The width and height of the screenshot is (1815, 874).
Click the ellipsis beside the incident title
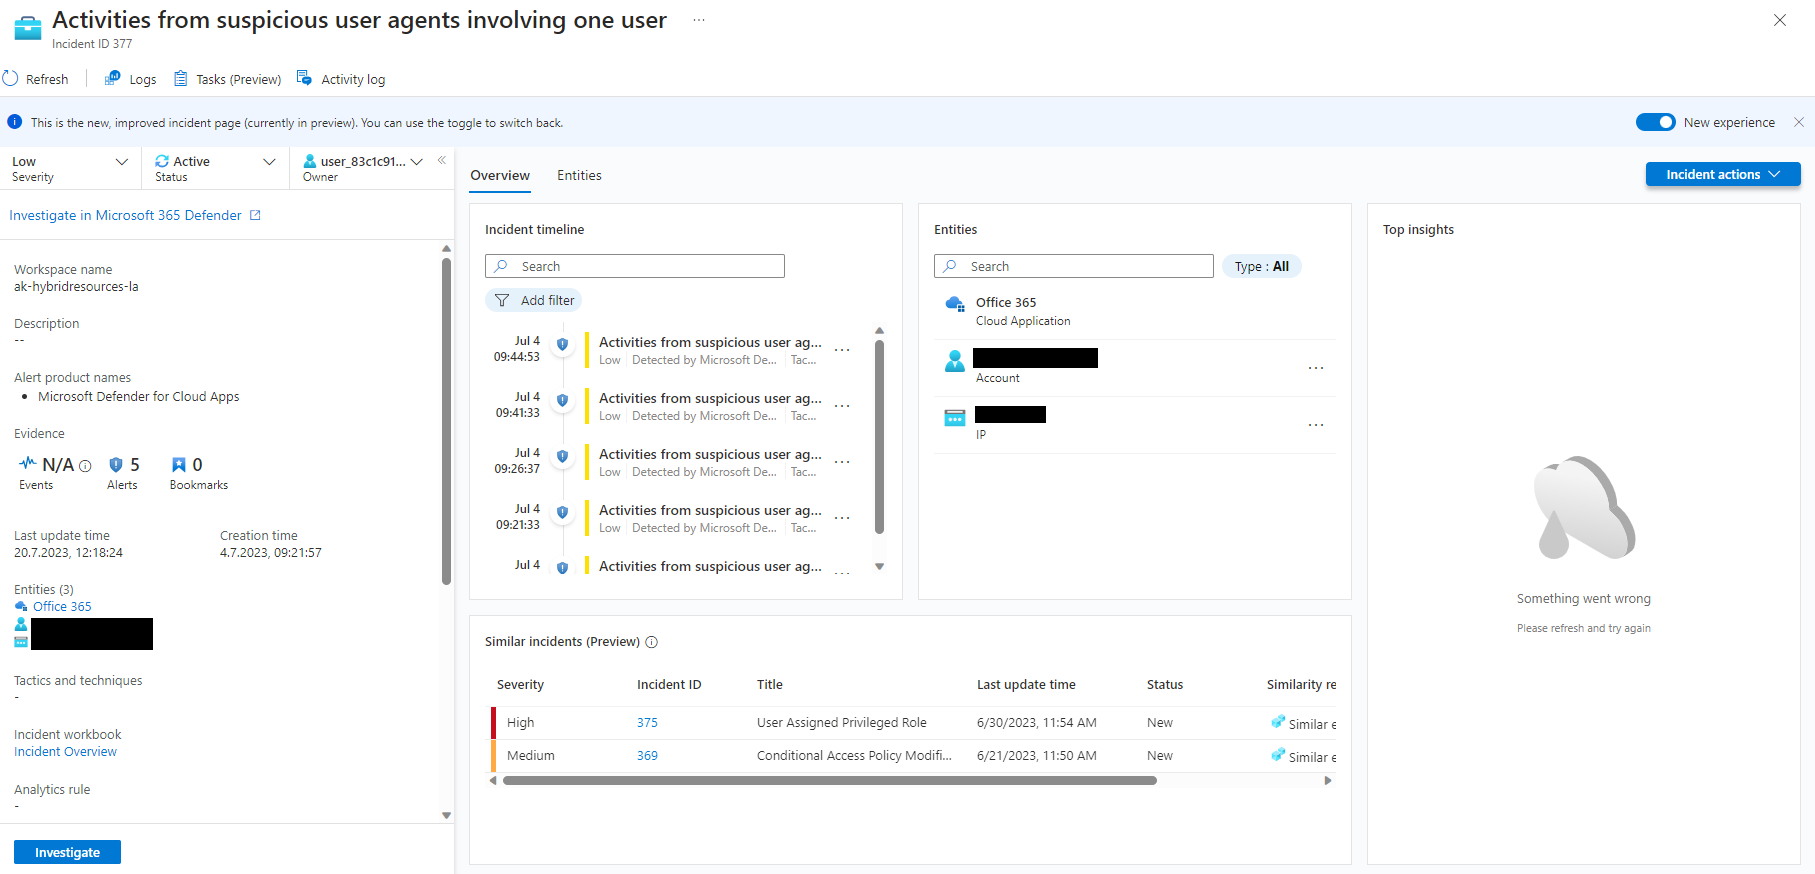click(x=699, y=20)
